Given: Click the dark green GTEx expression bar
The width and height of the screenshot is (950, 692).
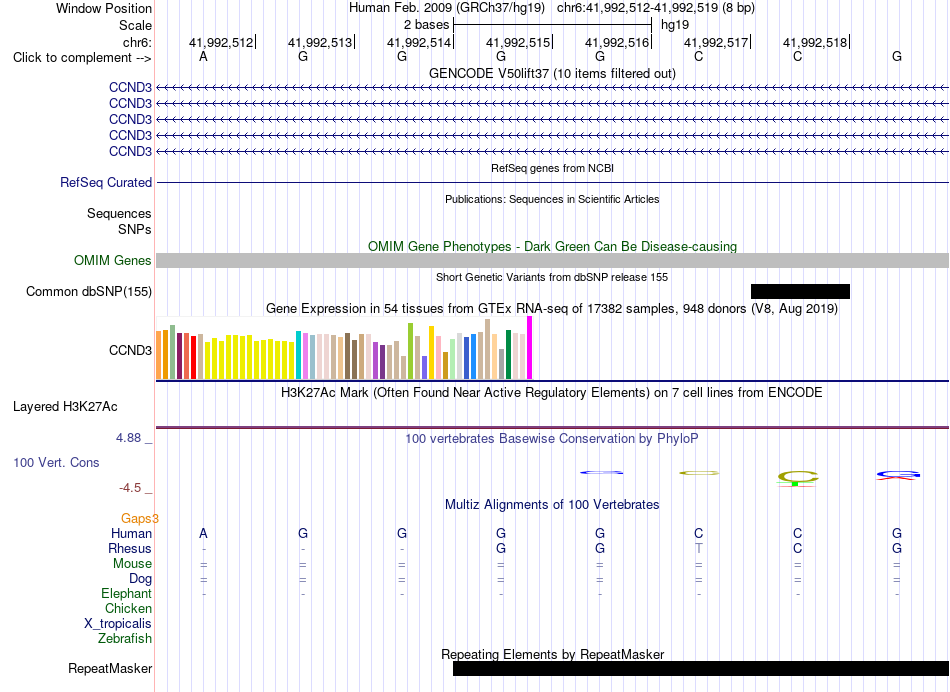Looking at the screenshot, I should pos(508,354).
